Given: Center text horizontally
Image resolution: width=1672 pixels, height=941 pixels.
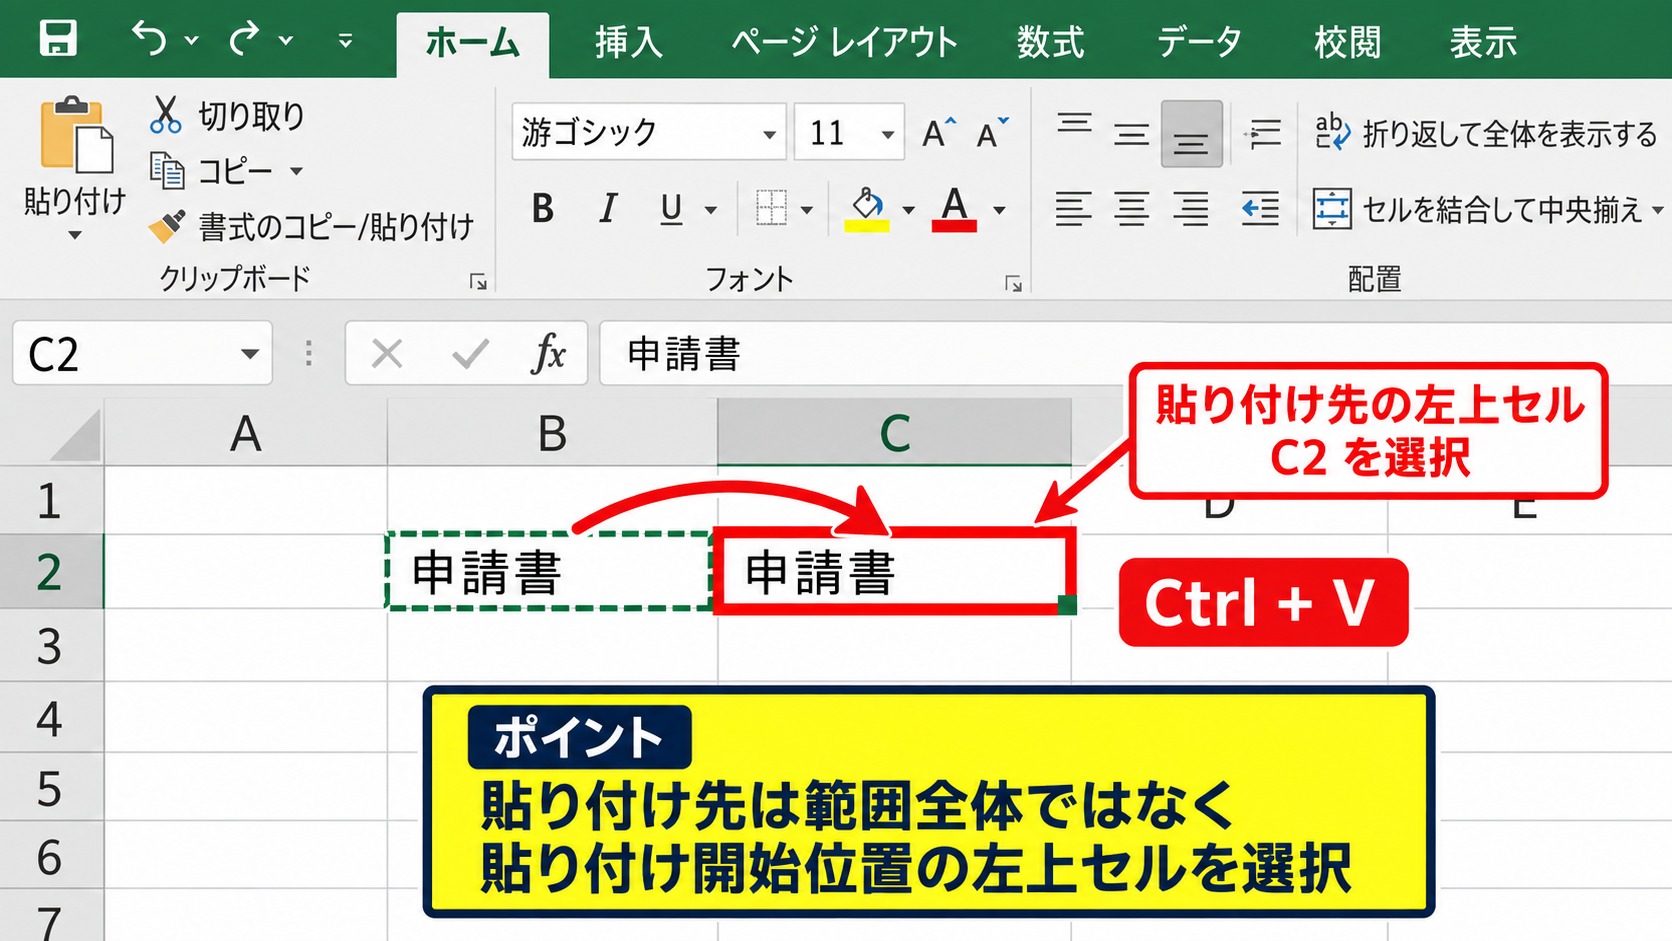Looking at the screenshot, I should pos(1132,209).
